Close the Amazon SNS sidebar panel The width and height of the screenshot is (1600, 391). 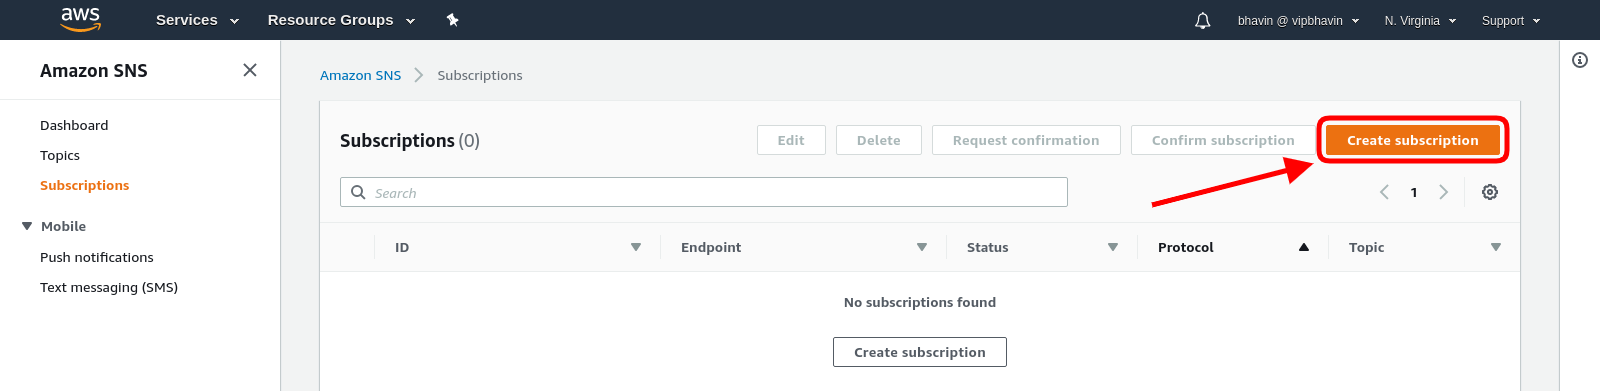(250, 70)
